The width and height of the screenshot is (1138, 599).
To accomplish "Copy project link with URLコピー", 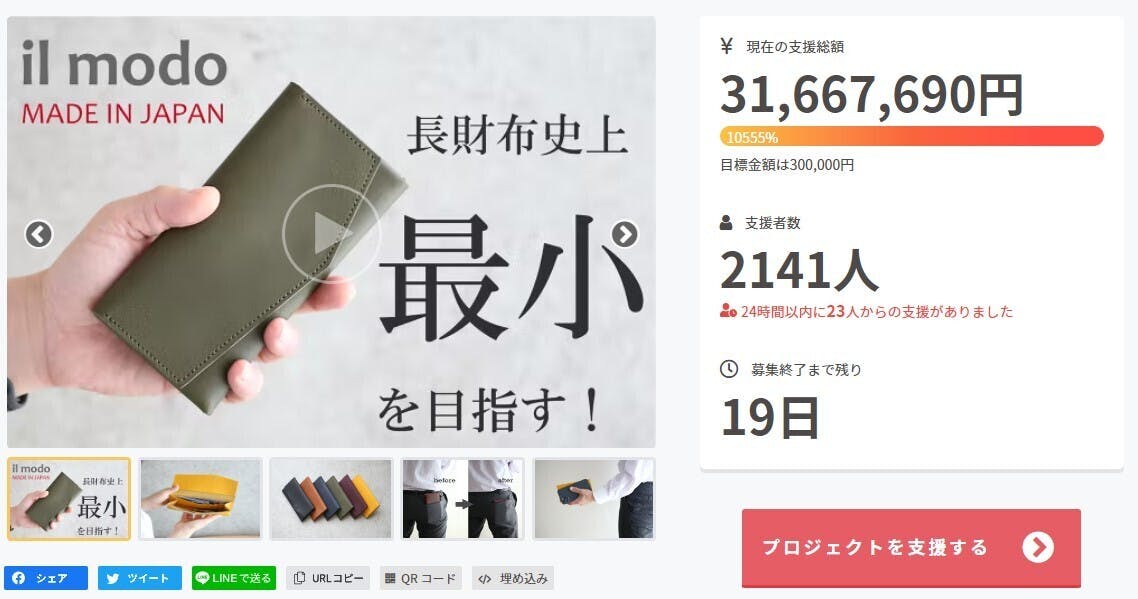I will [x=328, y=578].
